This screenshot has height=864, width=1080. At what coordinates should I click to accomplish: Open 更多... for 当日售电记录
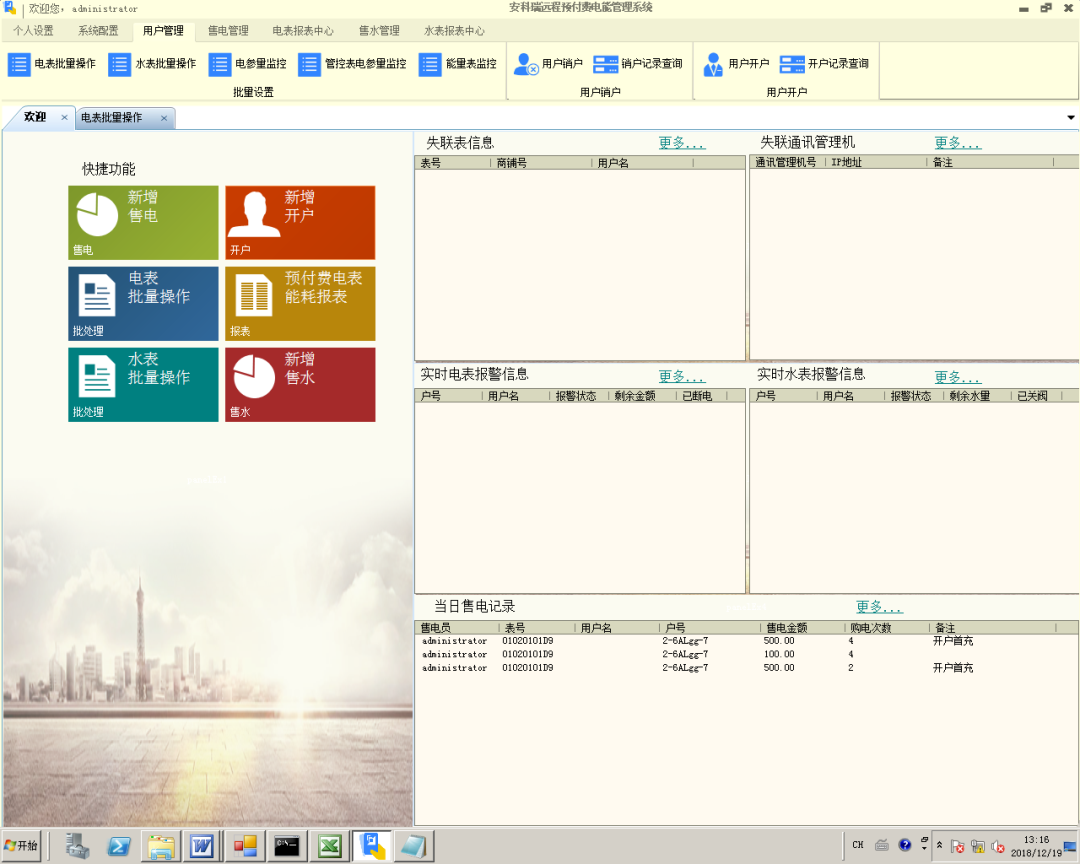point(880,607)
